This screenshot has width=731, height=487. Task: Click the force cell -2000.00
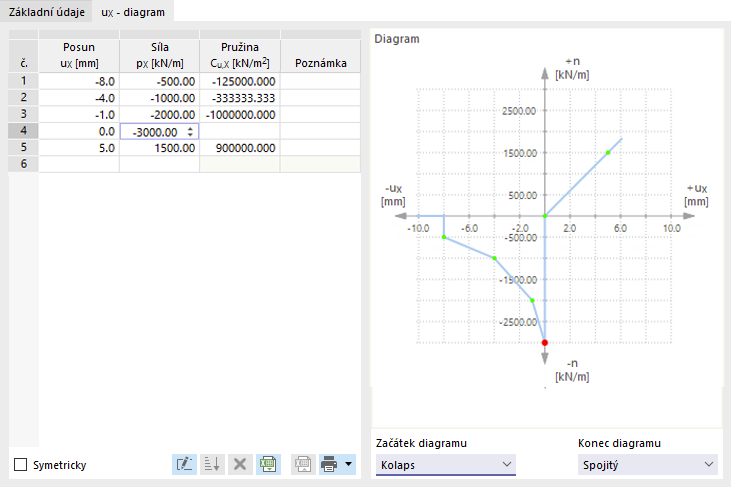(x=159, y=115)
